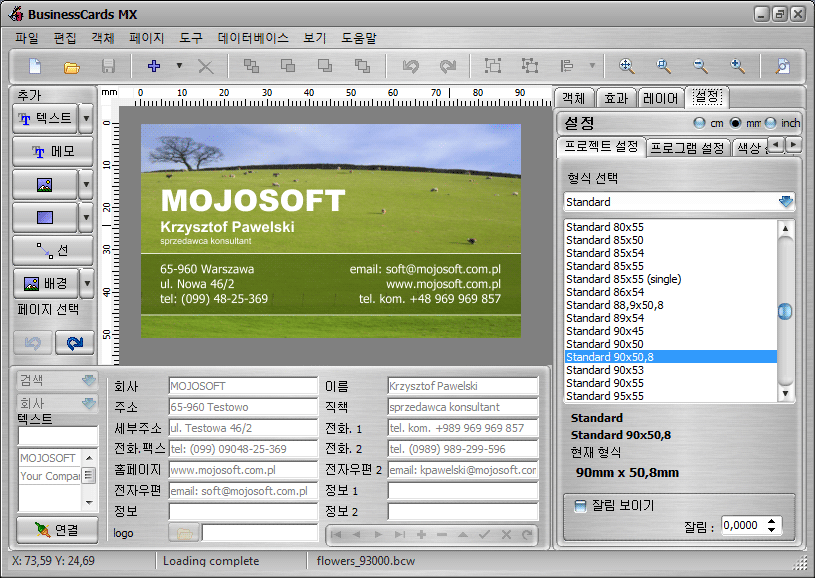The width and height of the screenshot is (815, 578).
Task: Click the 메모 memo button
Action: pos(52,151)
